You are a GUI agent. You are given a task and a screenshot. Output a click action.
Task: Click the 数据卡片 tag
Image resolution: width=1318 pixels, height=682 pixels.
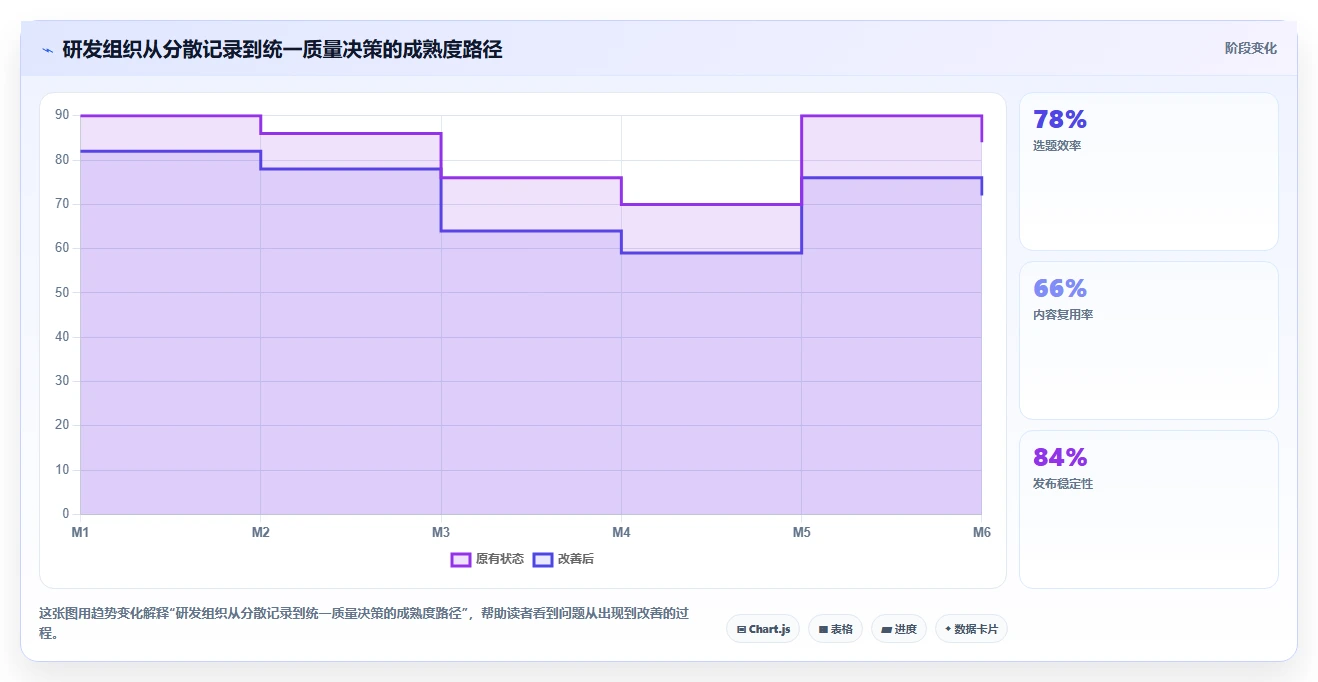tap(971, 629)
